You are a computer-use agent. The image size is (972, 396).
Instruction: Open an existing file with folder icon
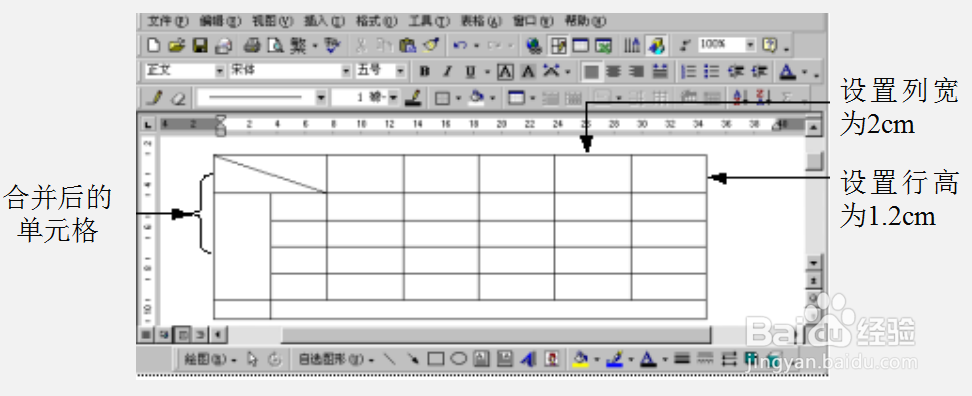(x=177, y=45)
